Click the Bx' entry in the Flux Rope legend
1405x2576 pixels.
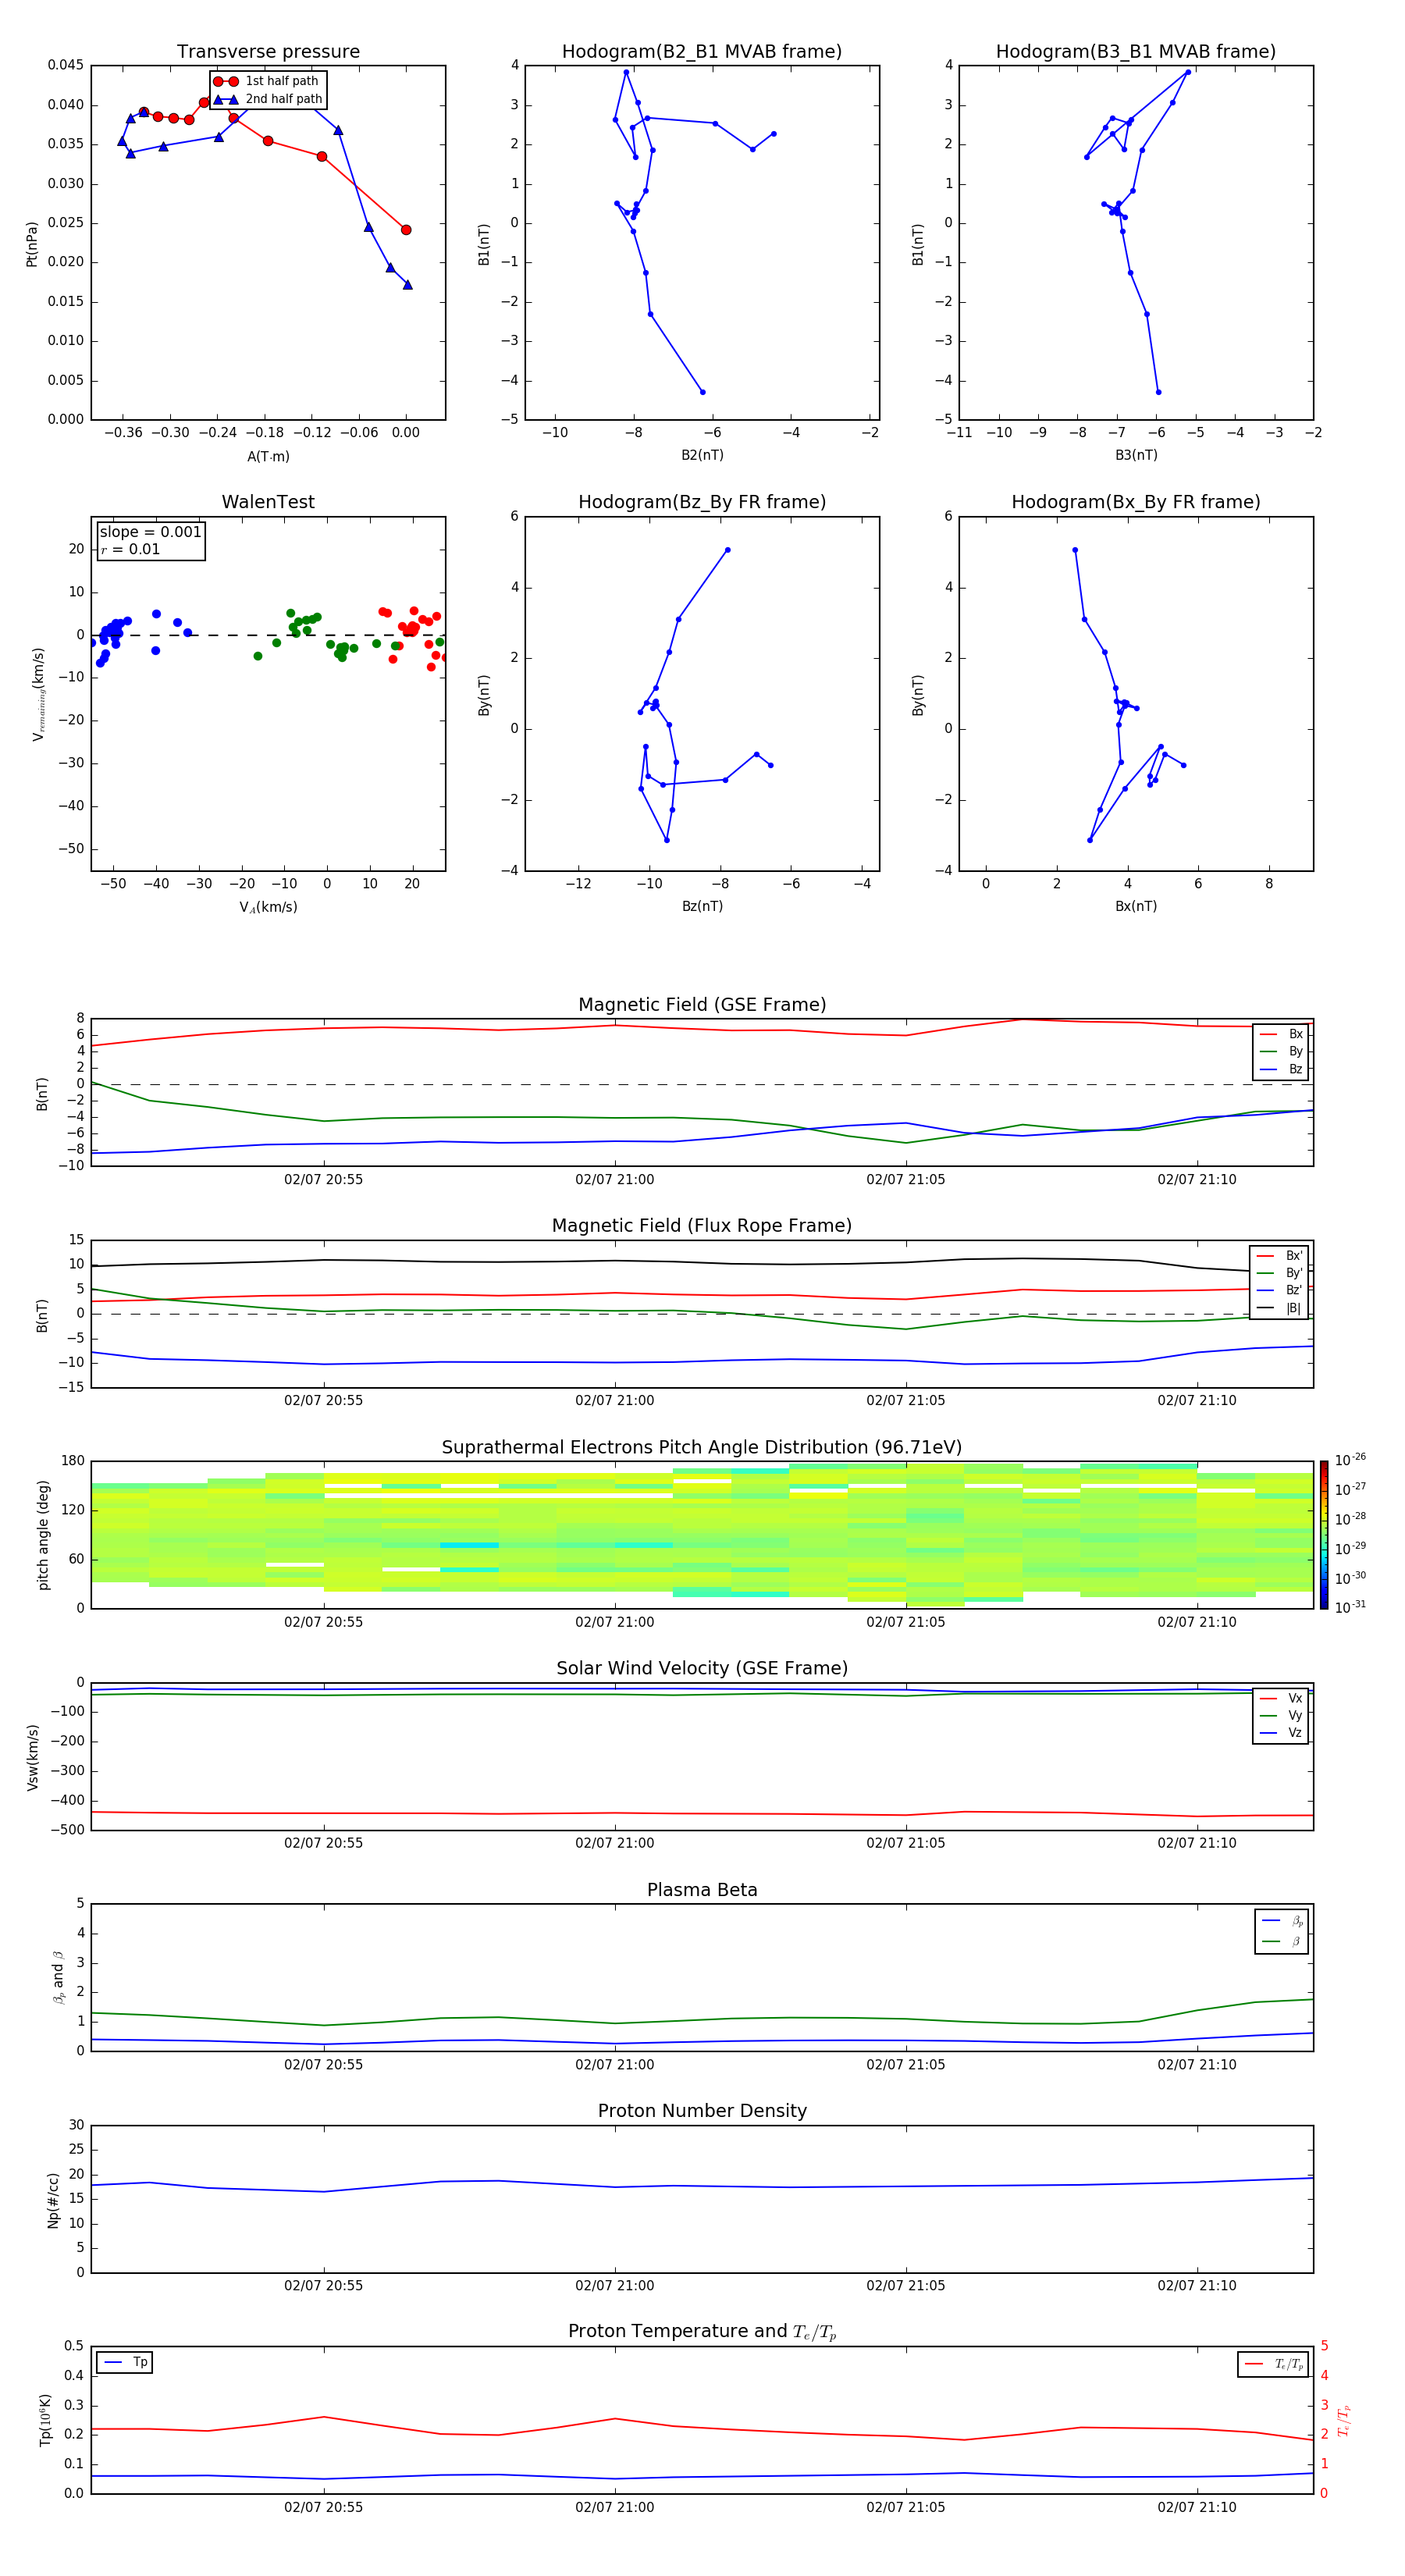pos(1279,1256)
